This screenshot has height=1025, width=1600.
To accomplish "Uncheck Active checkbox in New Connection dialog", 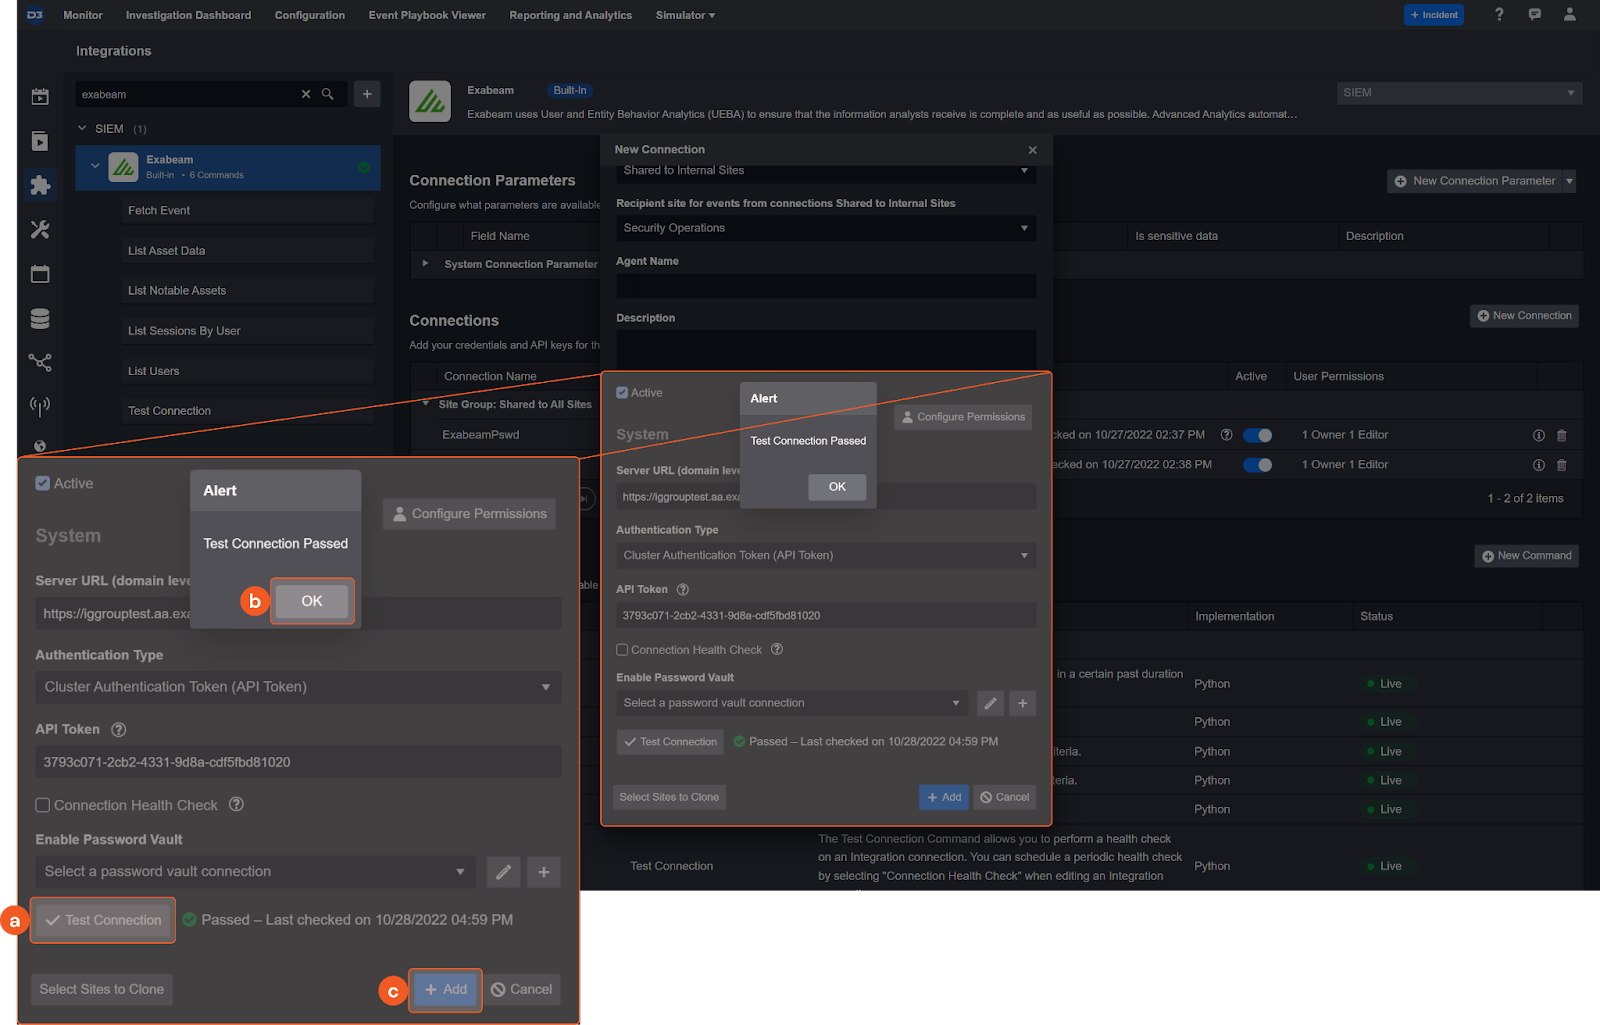I will pyautogui.click(x=622, y=393).
